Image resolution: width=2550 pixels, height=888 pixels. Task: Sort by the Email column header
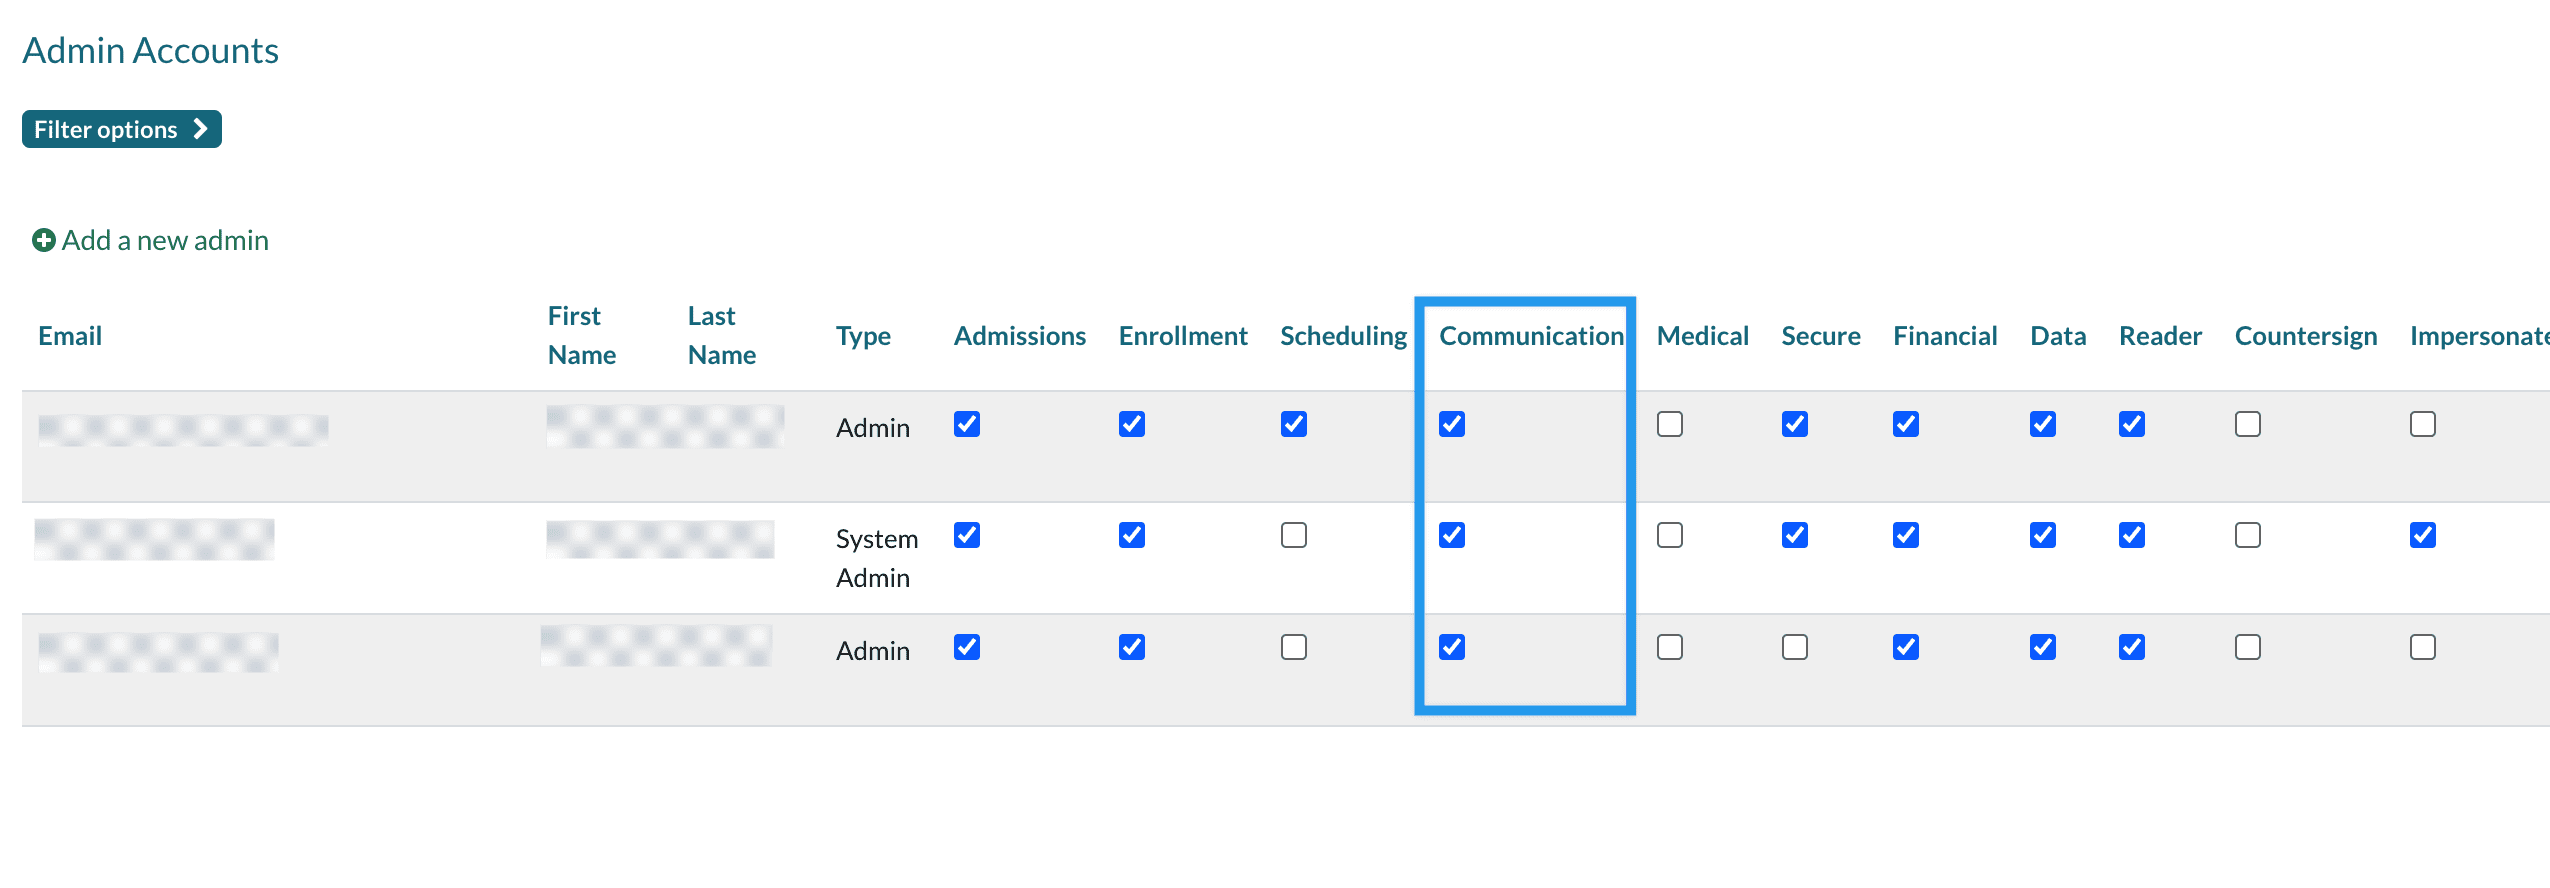70,336
